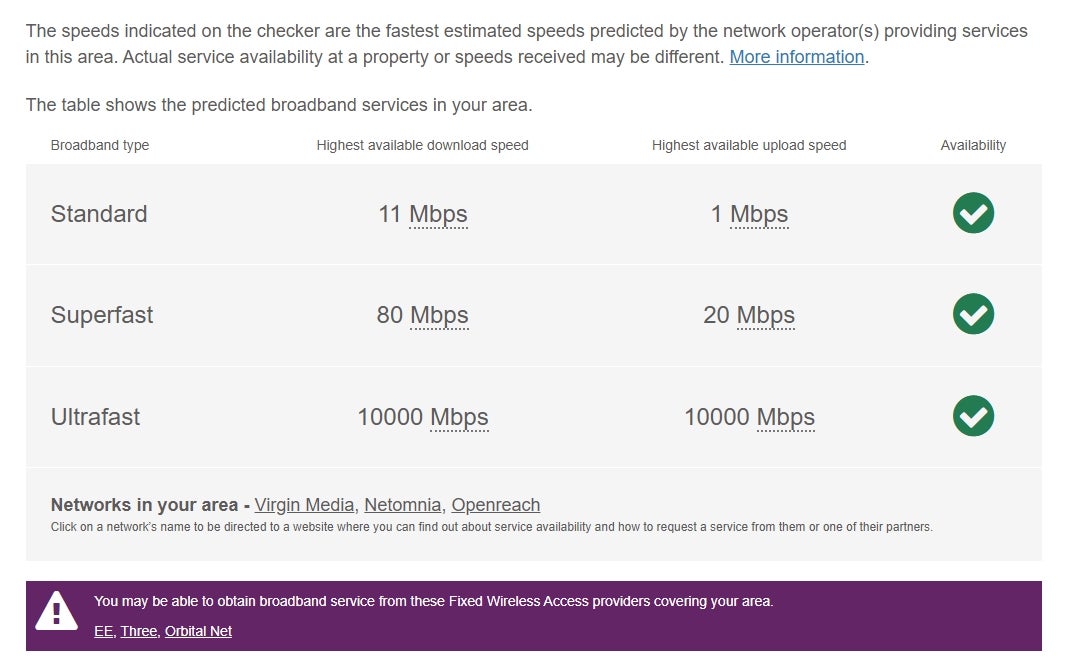Select the Superfast broadband type row label

click(x=102, y=315)
